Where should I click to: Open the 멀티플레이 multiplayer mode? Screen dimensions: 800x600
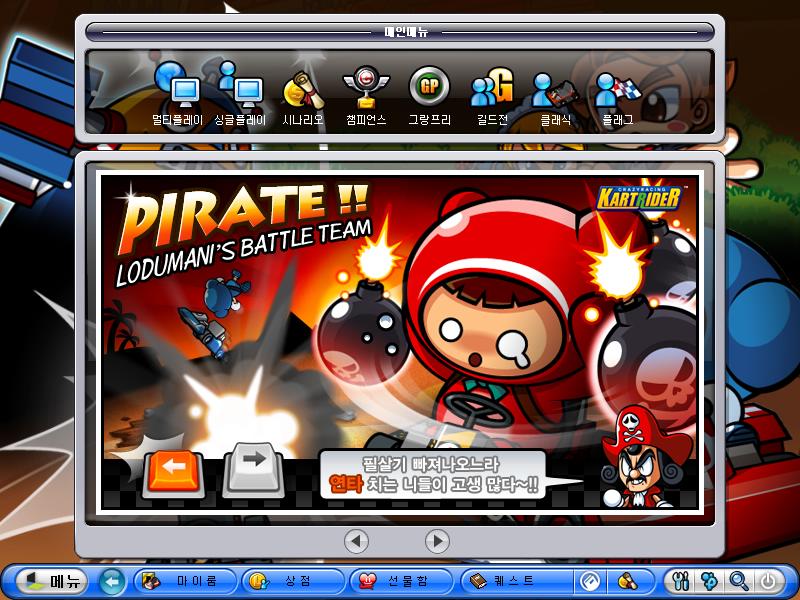tap(177, 98)
